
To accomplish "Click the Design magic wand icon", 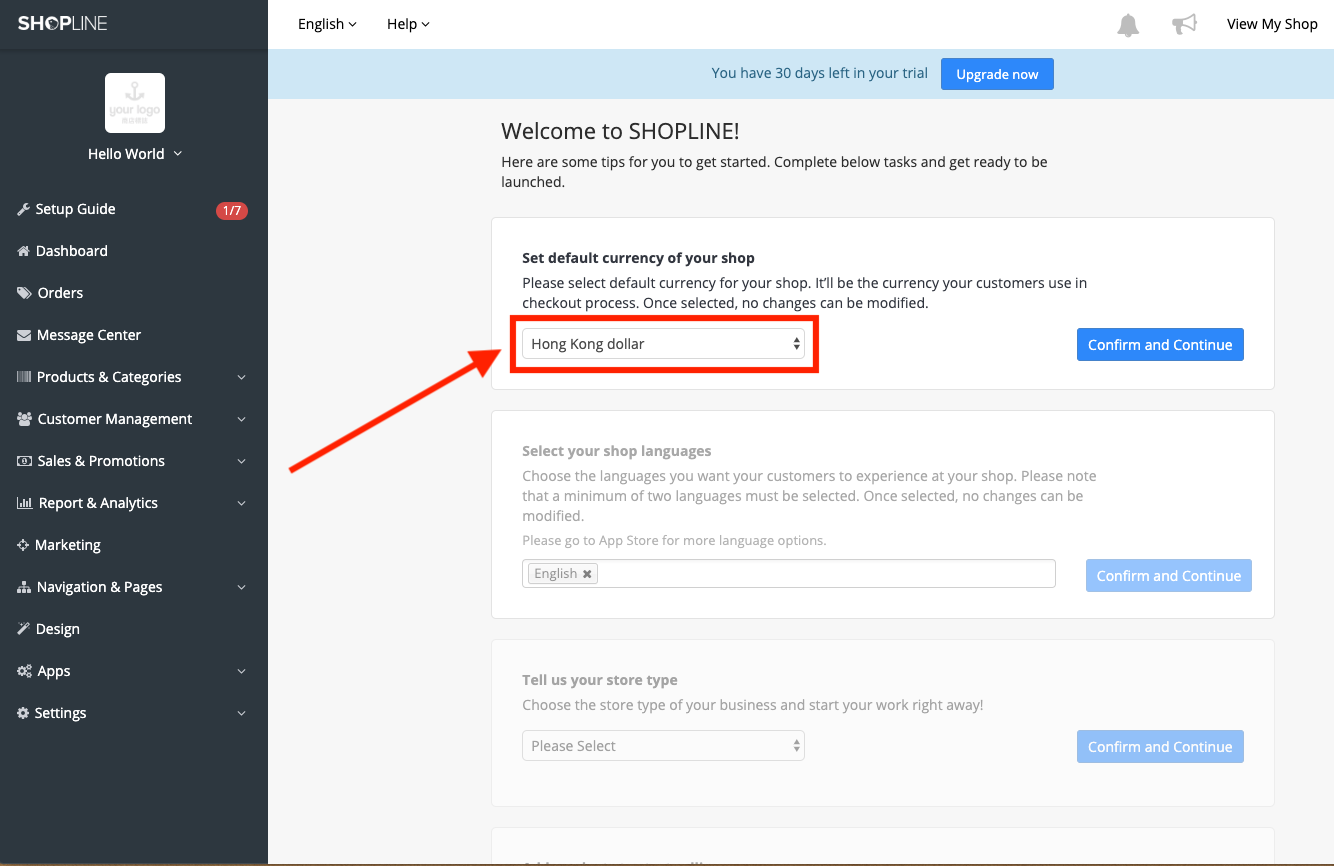I will point(24,629).
